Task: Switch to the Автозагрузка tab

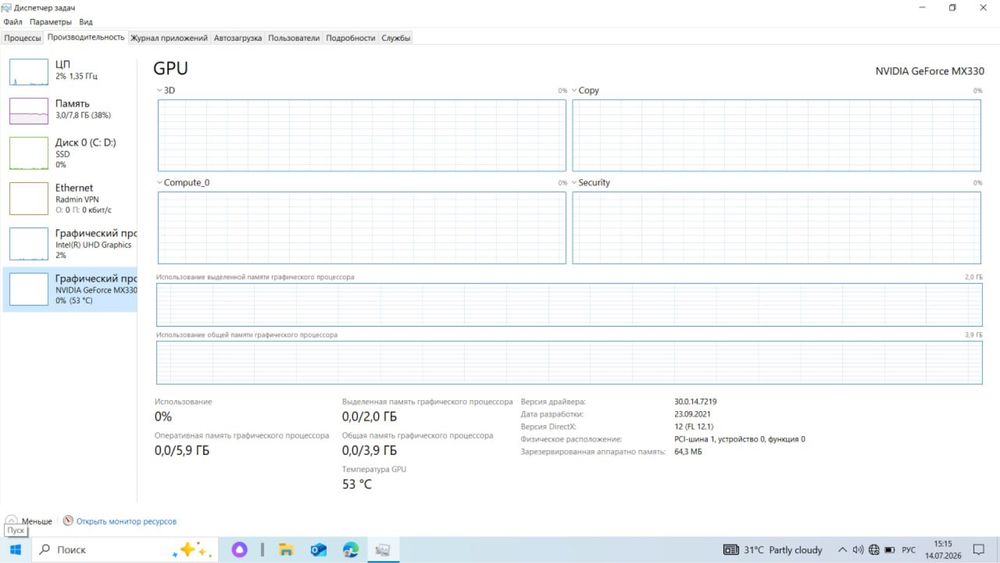Action: (238, 38)
